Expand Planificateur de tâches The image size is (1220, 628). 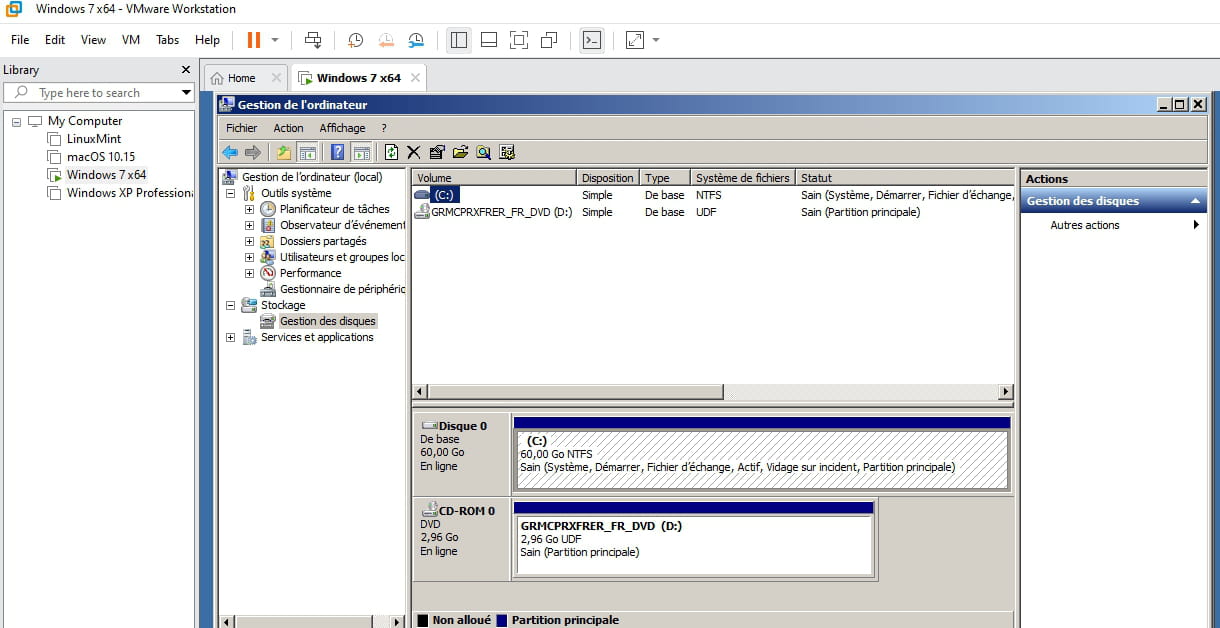[x=249, y=209]
